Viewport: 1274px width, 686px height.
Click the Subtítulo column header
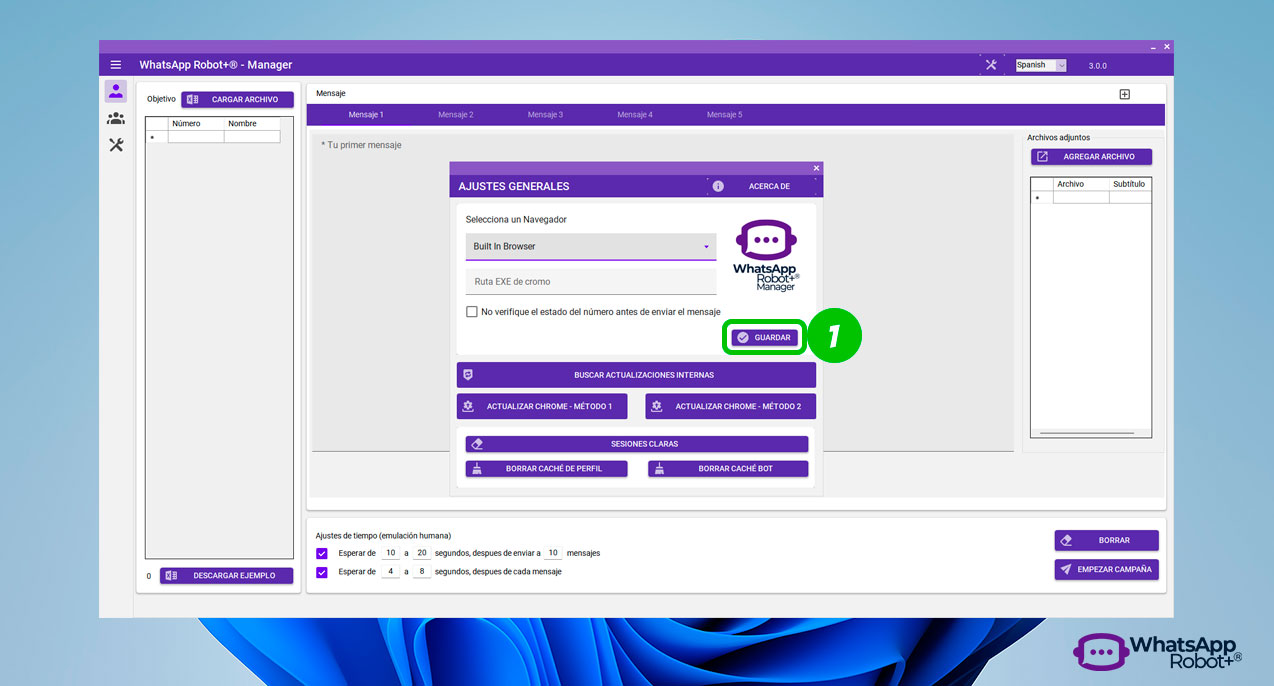click(1130, 184)
